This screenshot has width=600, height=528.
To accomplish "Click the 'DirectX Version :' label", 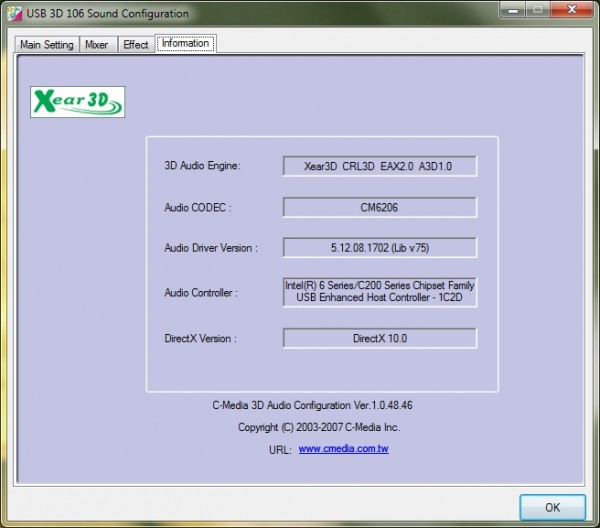I will click(x=201, y=339).
